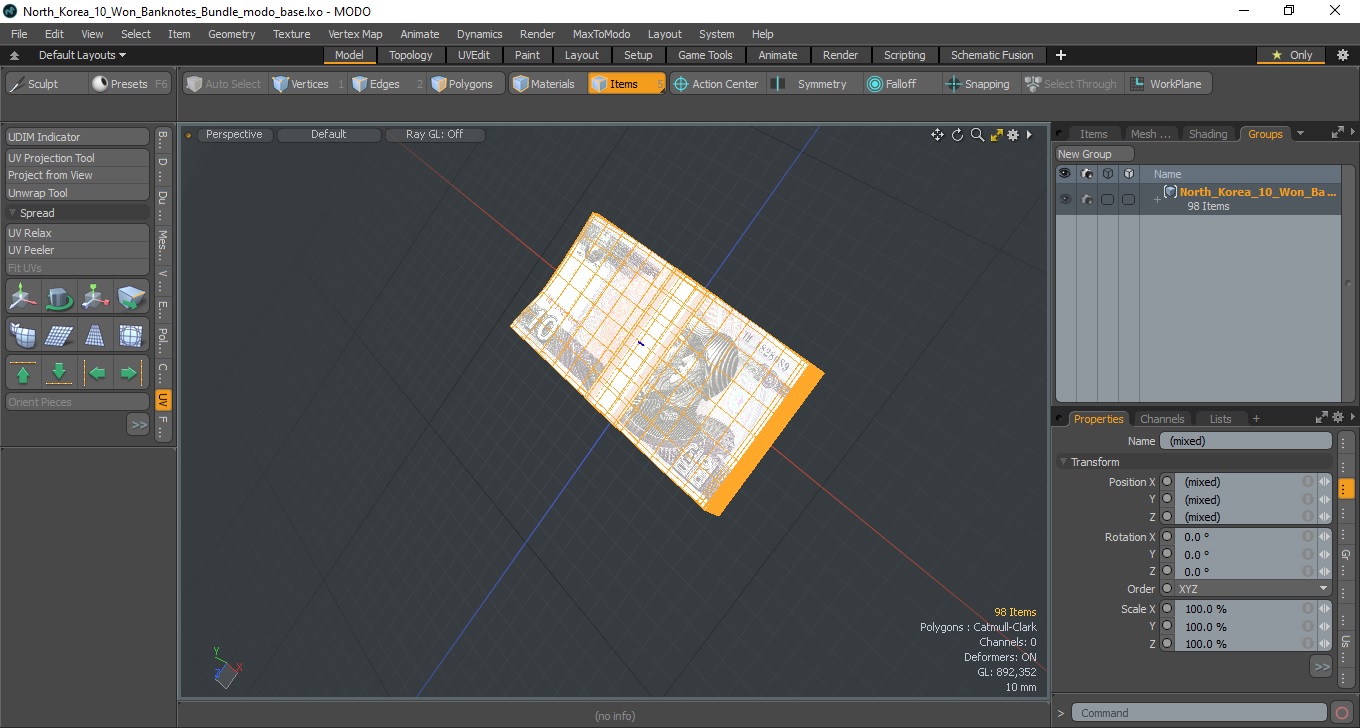The height and width of the screenshot is (728, 1360).
Task: Align UVs up with green up arrow
Action: tap(23, 373)
